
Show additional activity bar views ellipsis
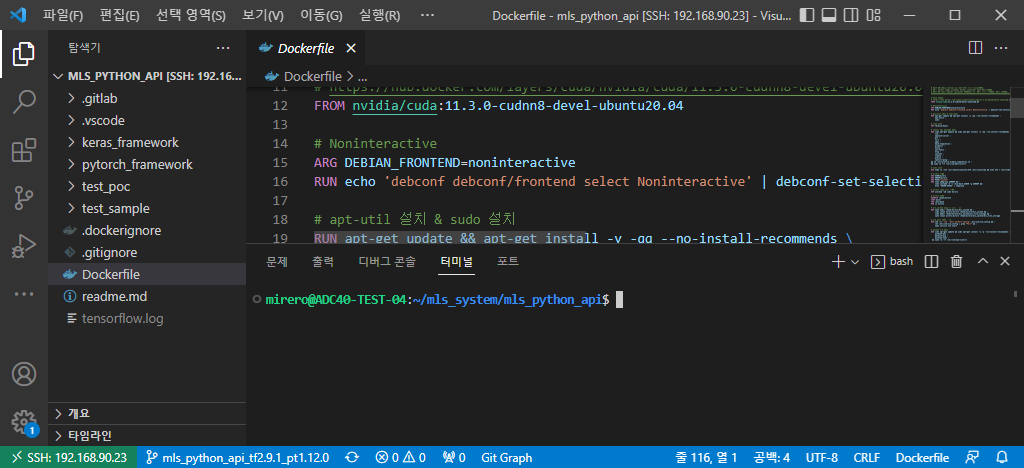(x=24, y=294)
